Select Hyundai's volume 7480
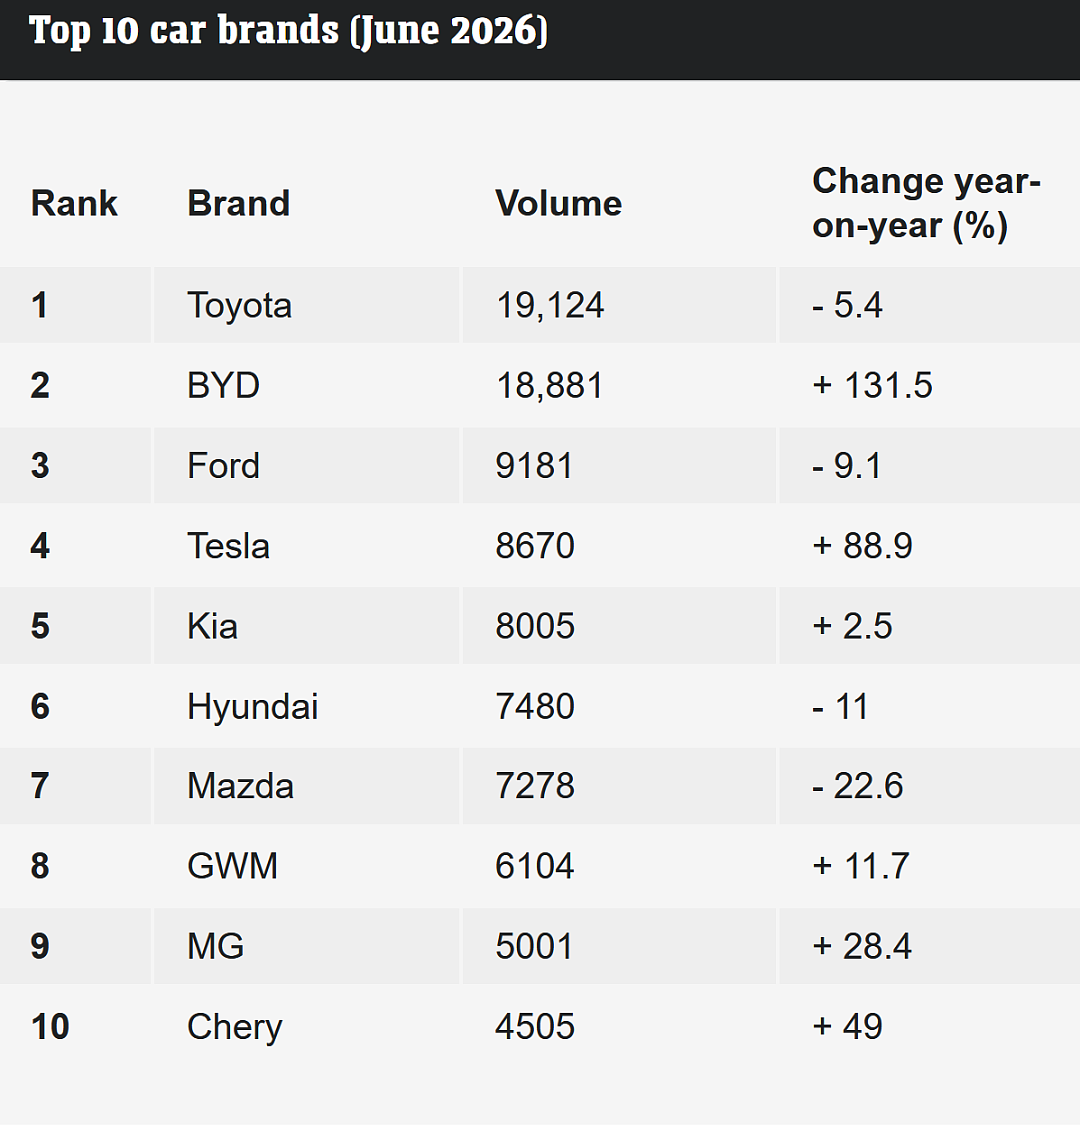 [x=535, y=705]
